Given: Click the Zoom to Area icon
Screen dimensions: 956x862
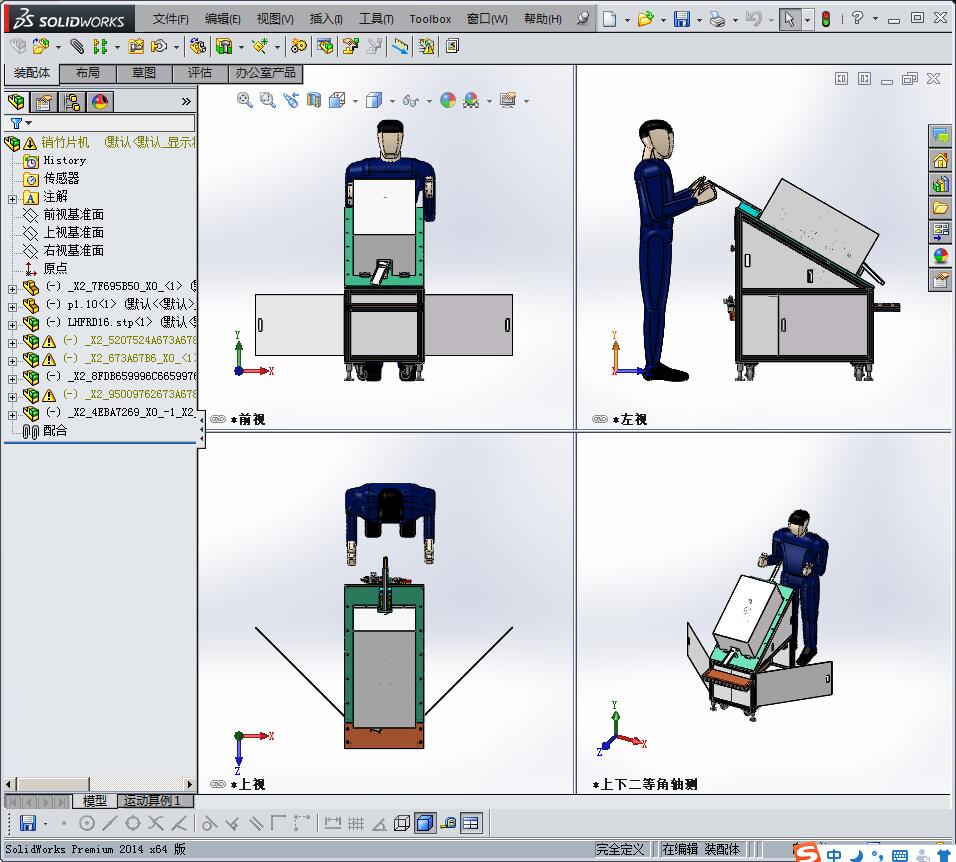Looking at the screenshot, I should click(x=268, y=100).
